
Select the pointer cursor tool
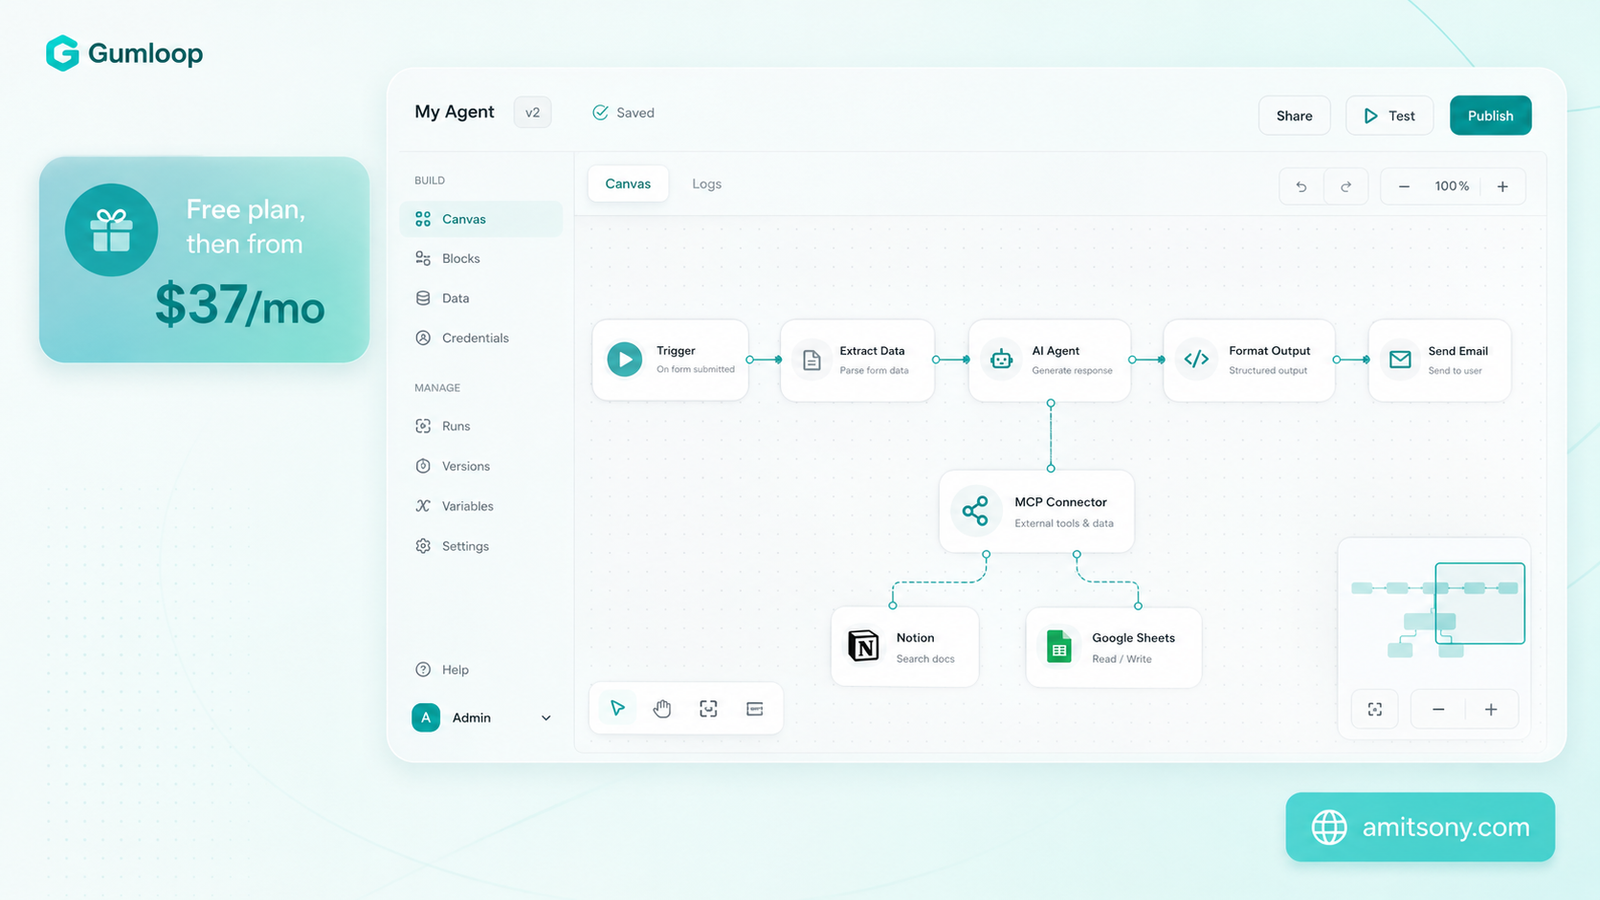[x=618, y=708]
